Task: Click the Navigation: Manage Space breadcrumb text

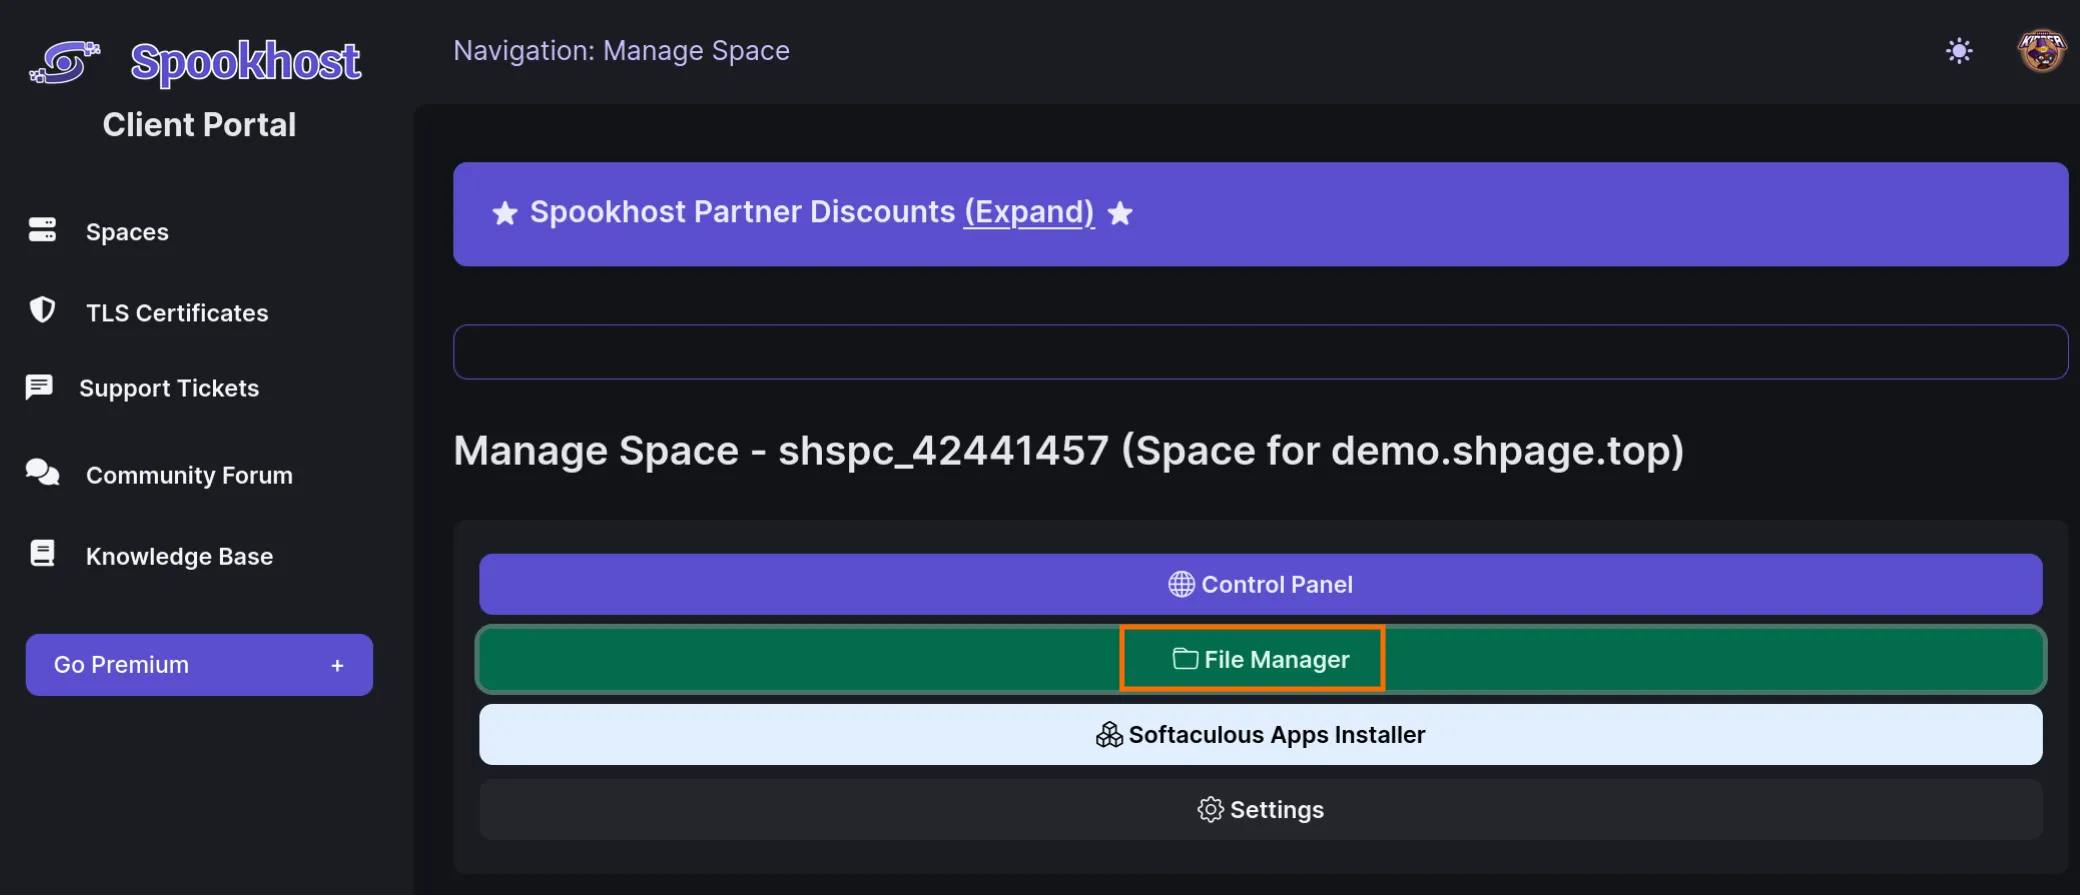Action: (x=621, y=51)
